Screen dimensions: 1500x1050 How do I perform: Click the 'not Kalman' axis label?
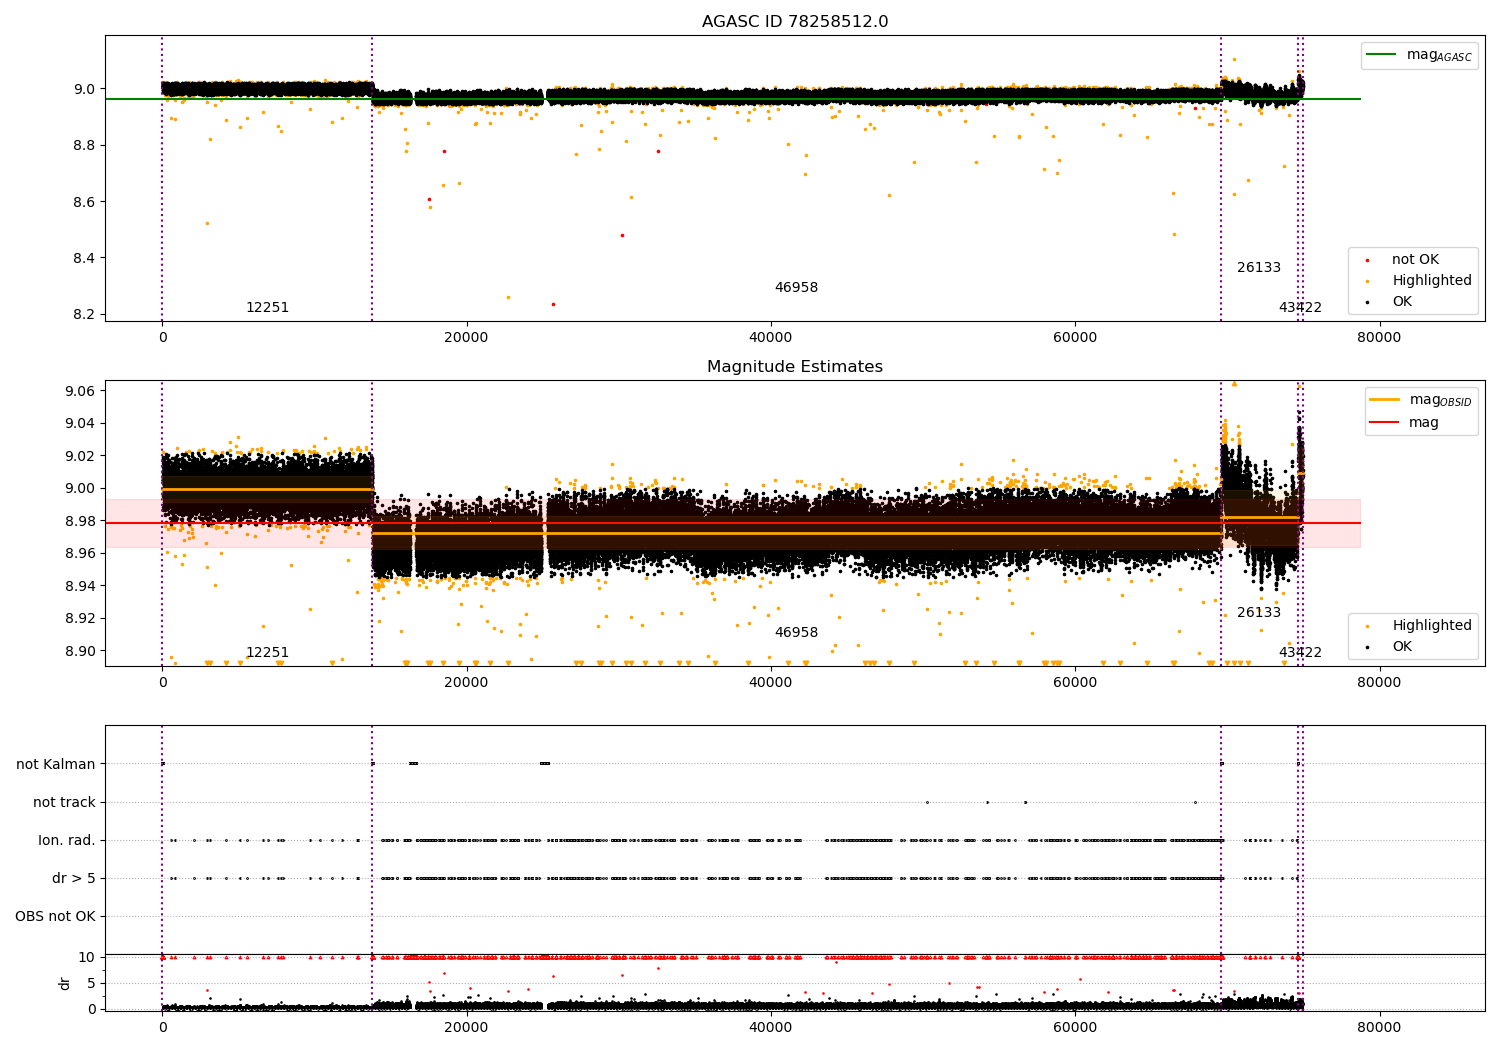(x=56, y=764)
